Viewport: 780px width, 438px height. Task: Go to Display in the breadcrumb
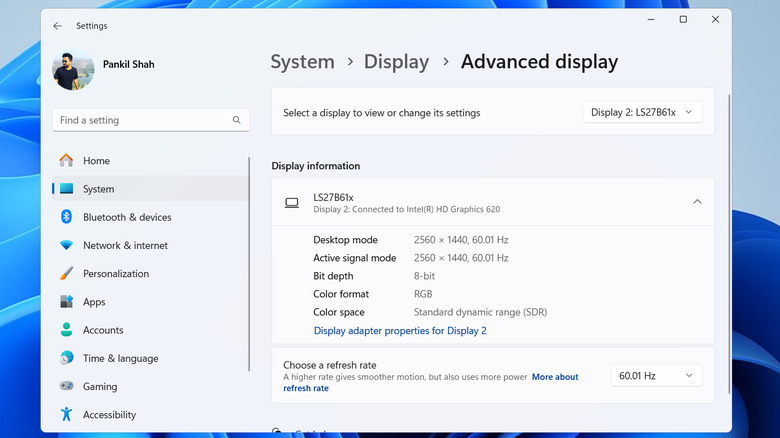396,62
